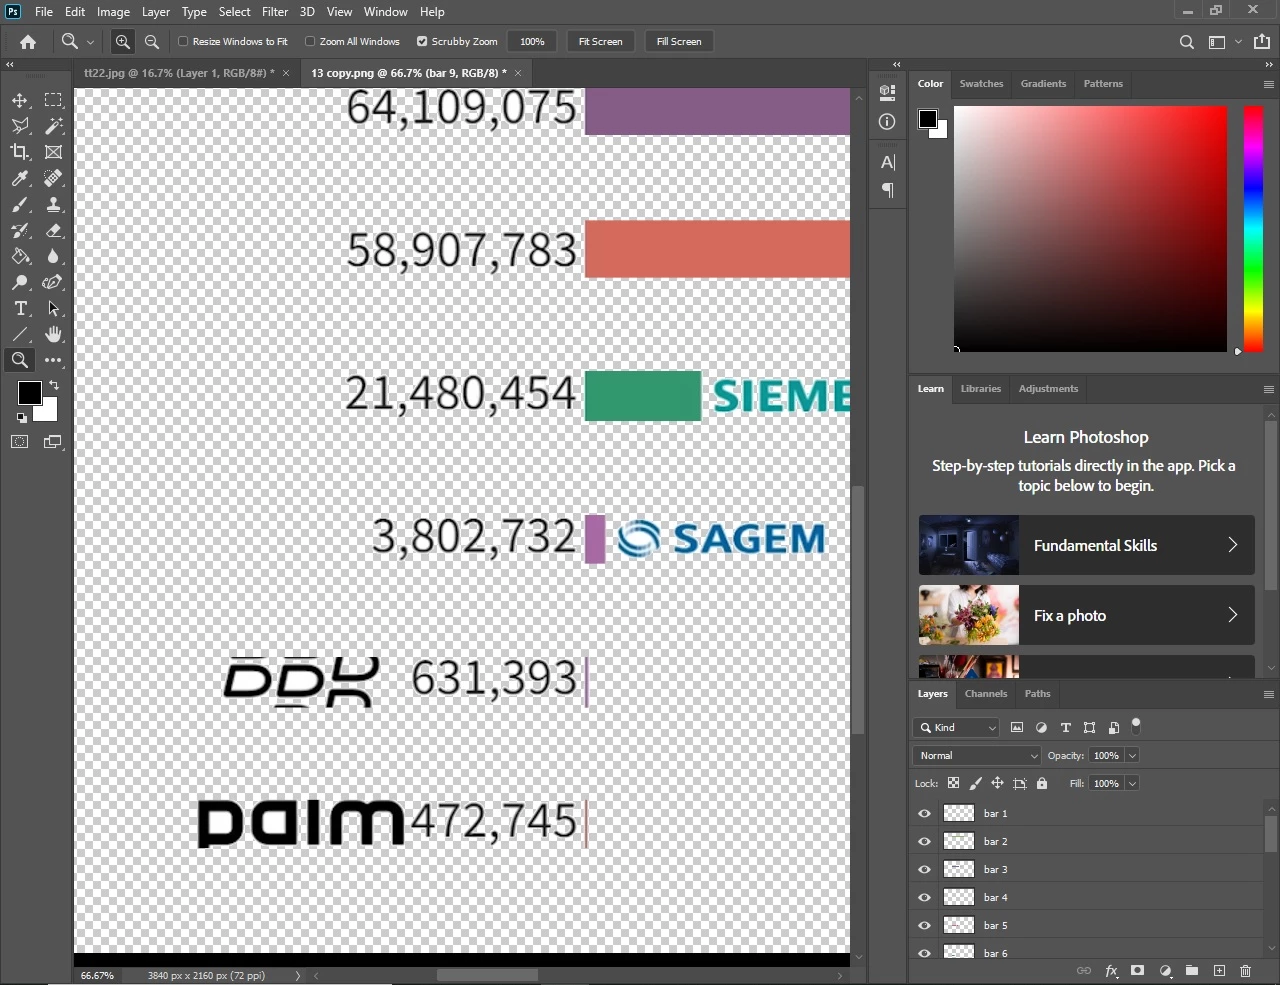Open the Paragraph panel icon
1280x985 pixels.
pos(887,190)
